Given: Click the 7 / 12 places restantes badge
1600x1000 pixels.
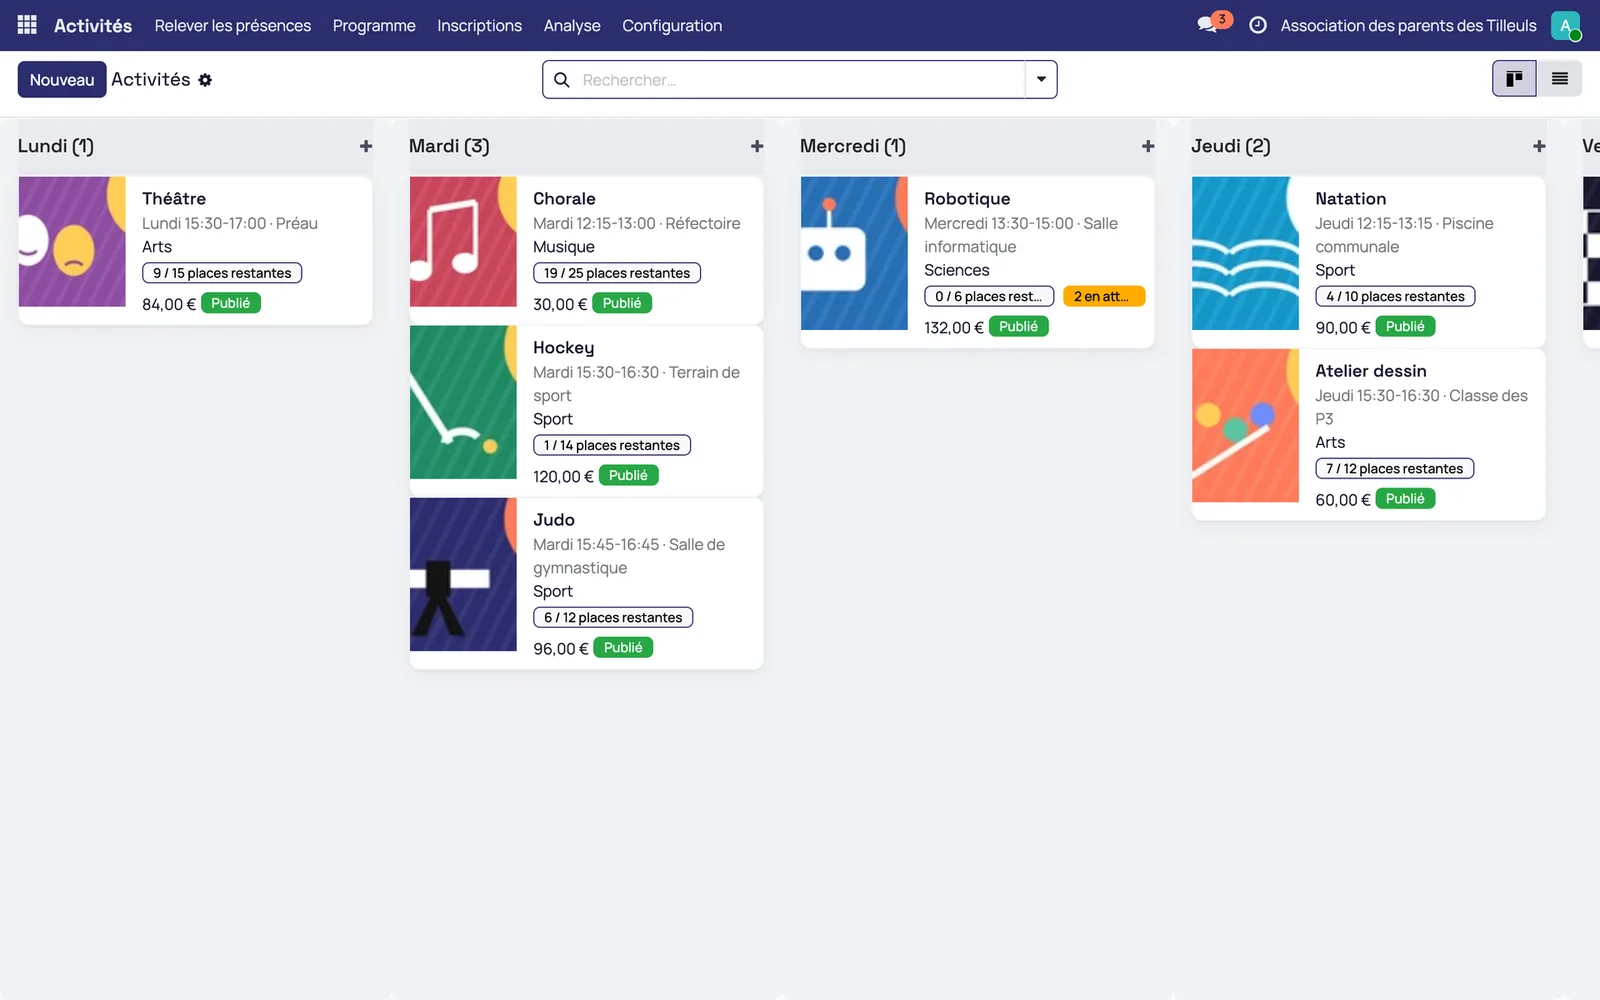Looking at the screenshot, I should 1394,469.
